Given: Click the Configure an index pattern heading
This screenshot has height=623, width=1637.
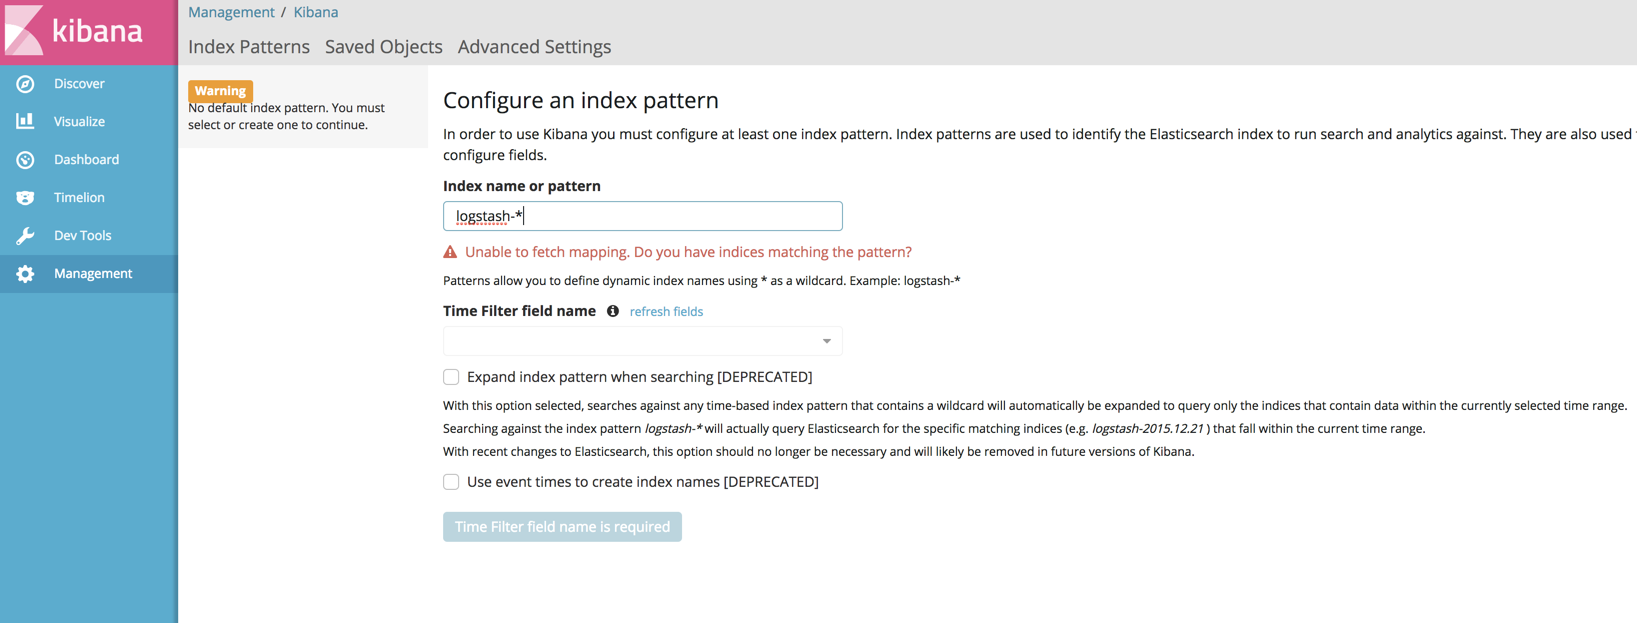Looking at the screenshot, I should (x=581, y=100).
